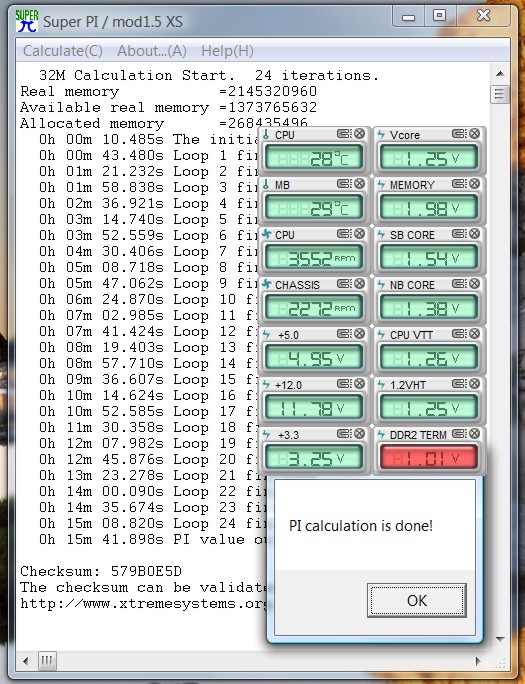Viewport: 525px width, 684px height.
Task: Close the CPU fan RPM widget
Action: [x=359, y=234]
